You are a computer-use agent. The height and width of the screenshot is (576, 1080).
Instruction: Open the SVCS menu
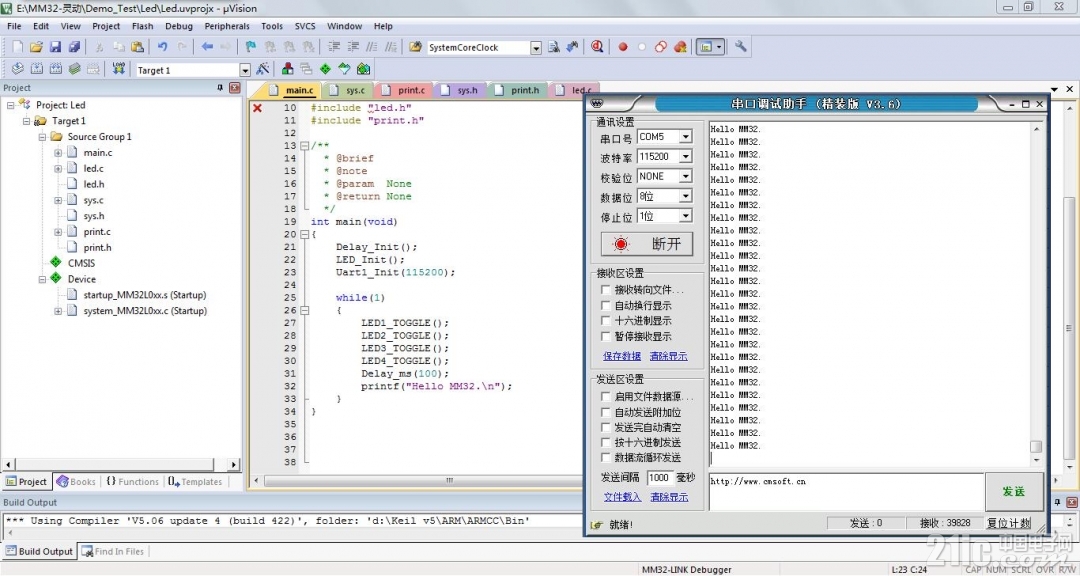pos(304,26)
